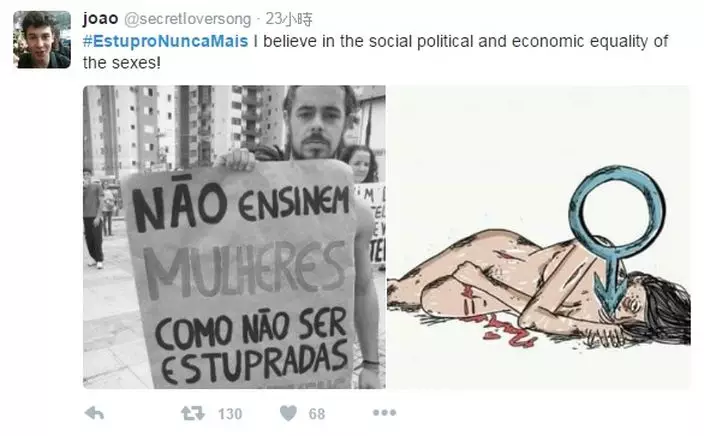Open joao's profile avatar photo
Viewport: 704px width, 436px height.
point(42,40)
